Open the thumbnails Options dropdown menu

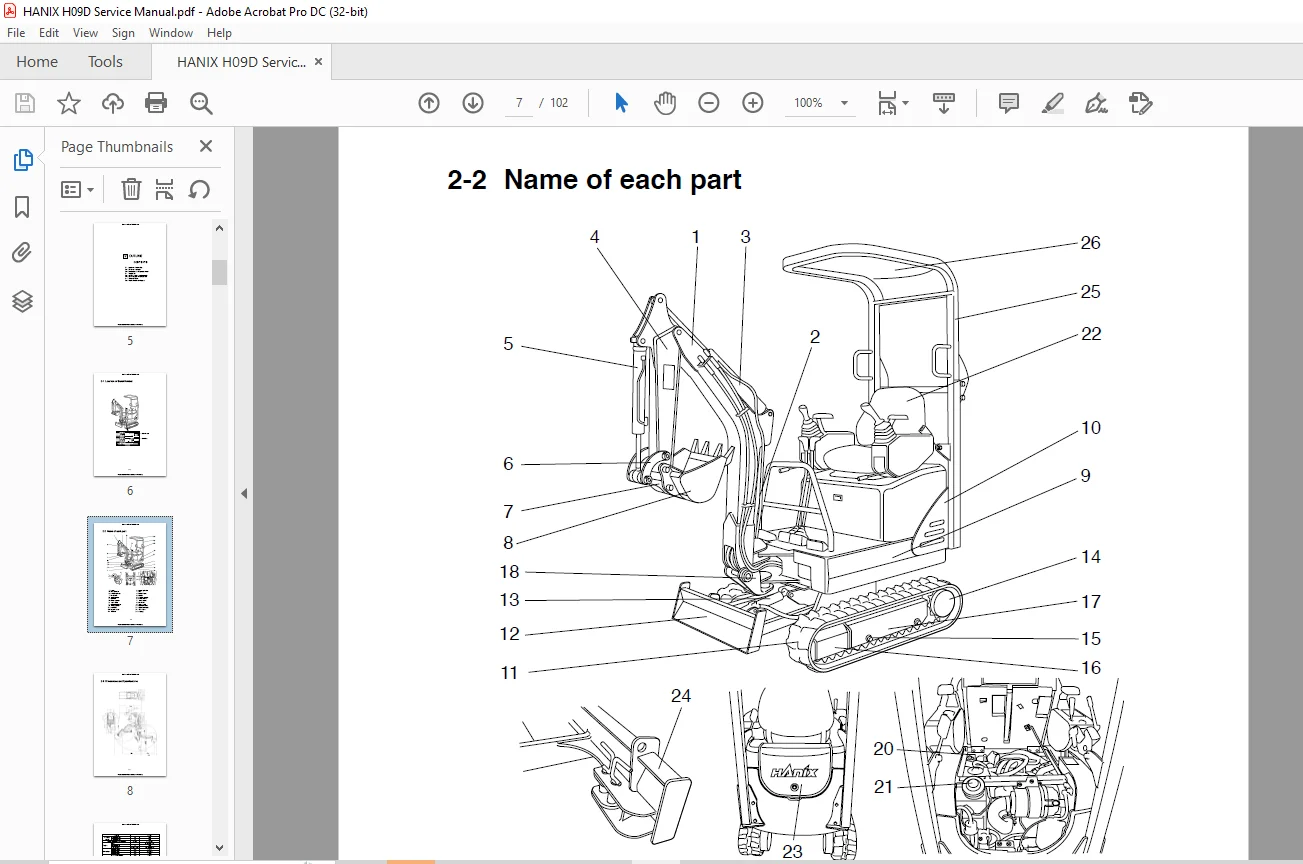78,189
